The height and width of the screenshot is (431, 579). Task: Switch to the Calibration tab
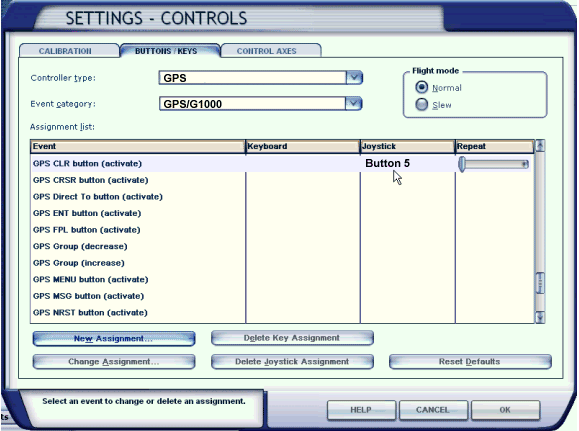pyautogui.click(x=65, y=51)
